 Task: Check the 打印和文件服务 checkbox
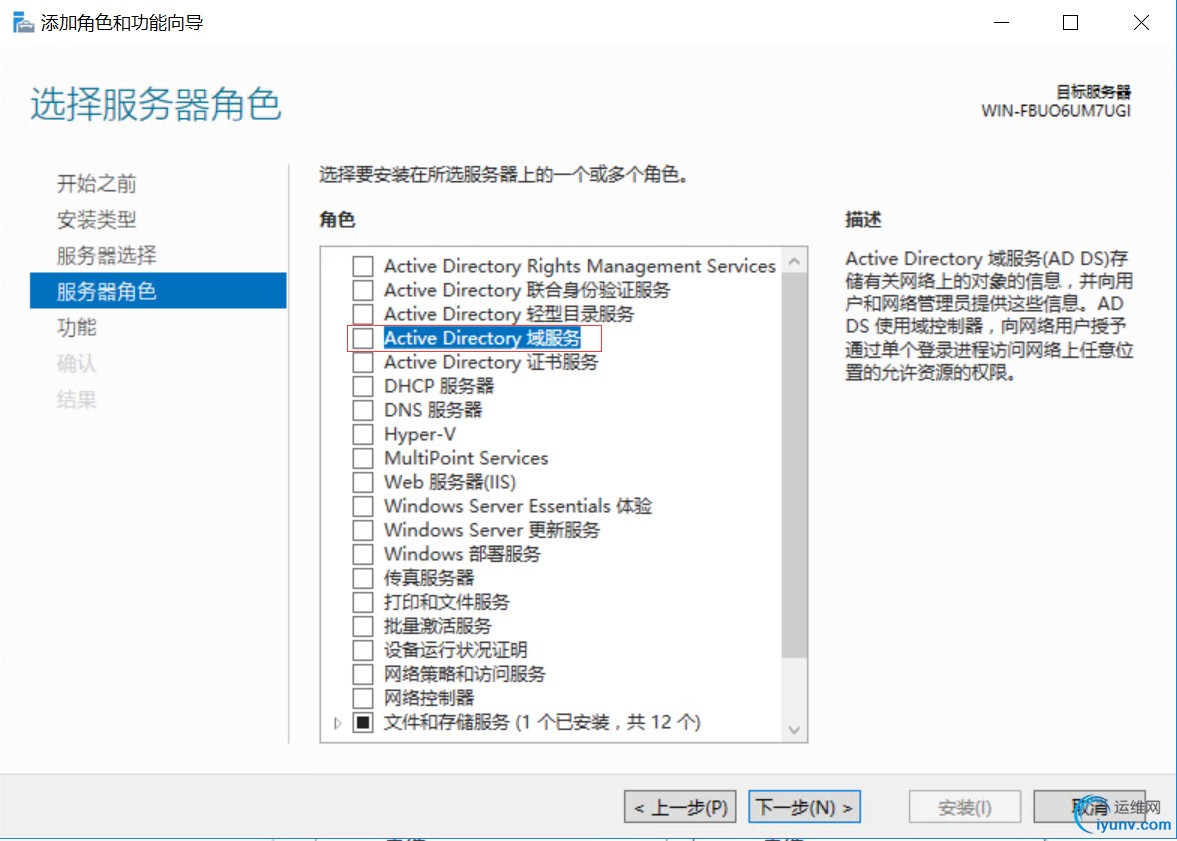(x=363, y=602)
